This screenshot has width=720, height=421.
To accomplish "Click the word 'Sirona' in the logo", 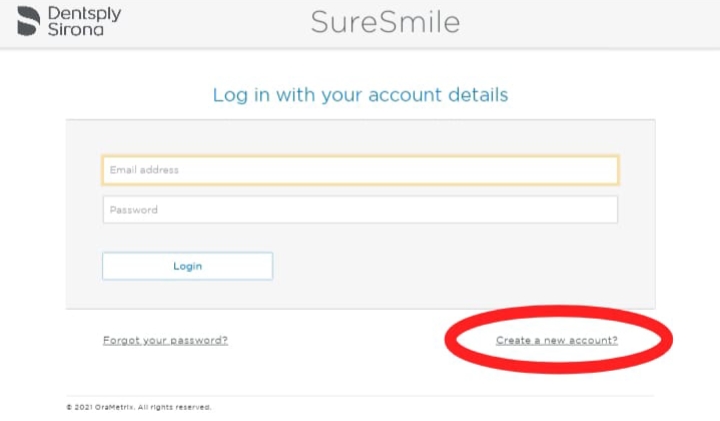I will coord(76,29).
